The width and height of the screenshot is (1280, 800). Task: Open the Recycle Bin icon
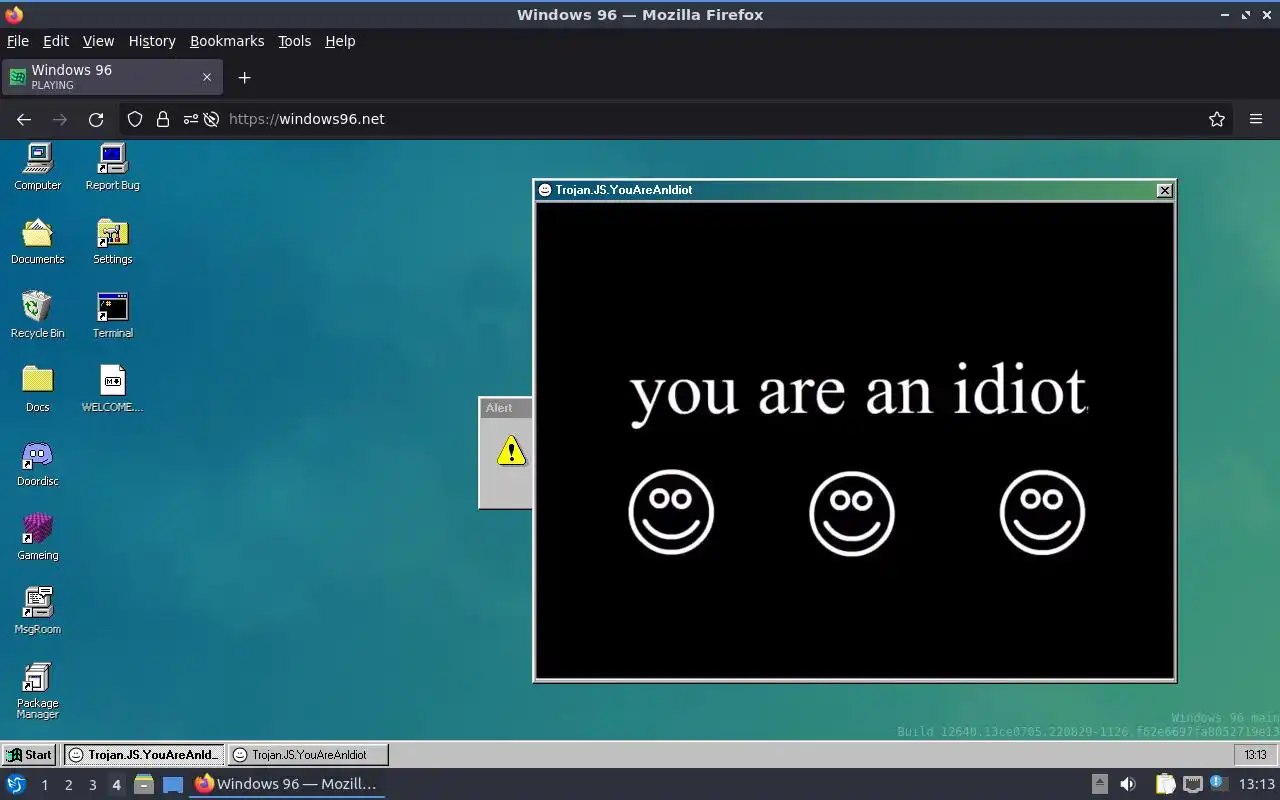tap(38, 314)
